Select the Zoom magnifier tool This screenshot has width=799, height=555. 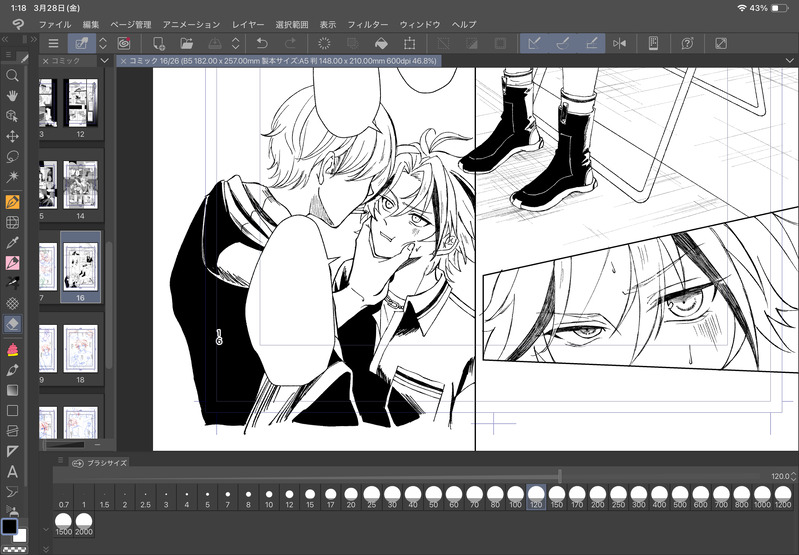click(x=12, y=76)
